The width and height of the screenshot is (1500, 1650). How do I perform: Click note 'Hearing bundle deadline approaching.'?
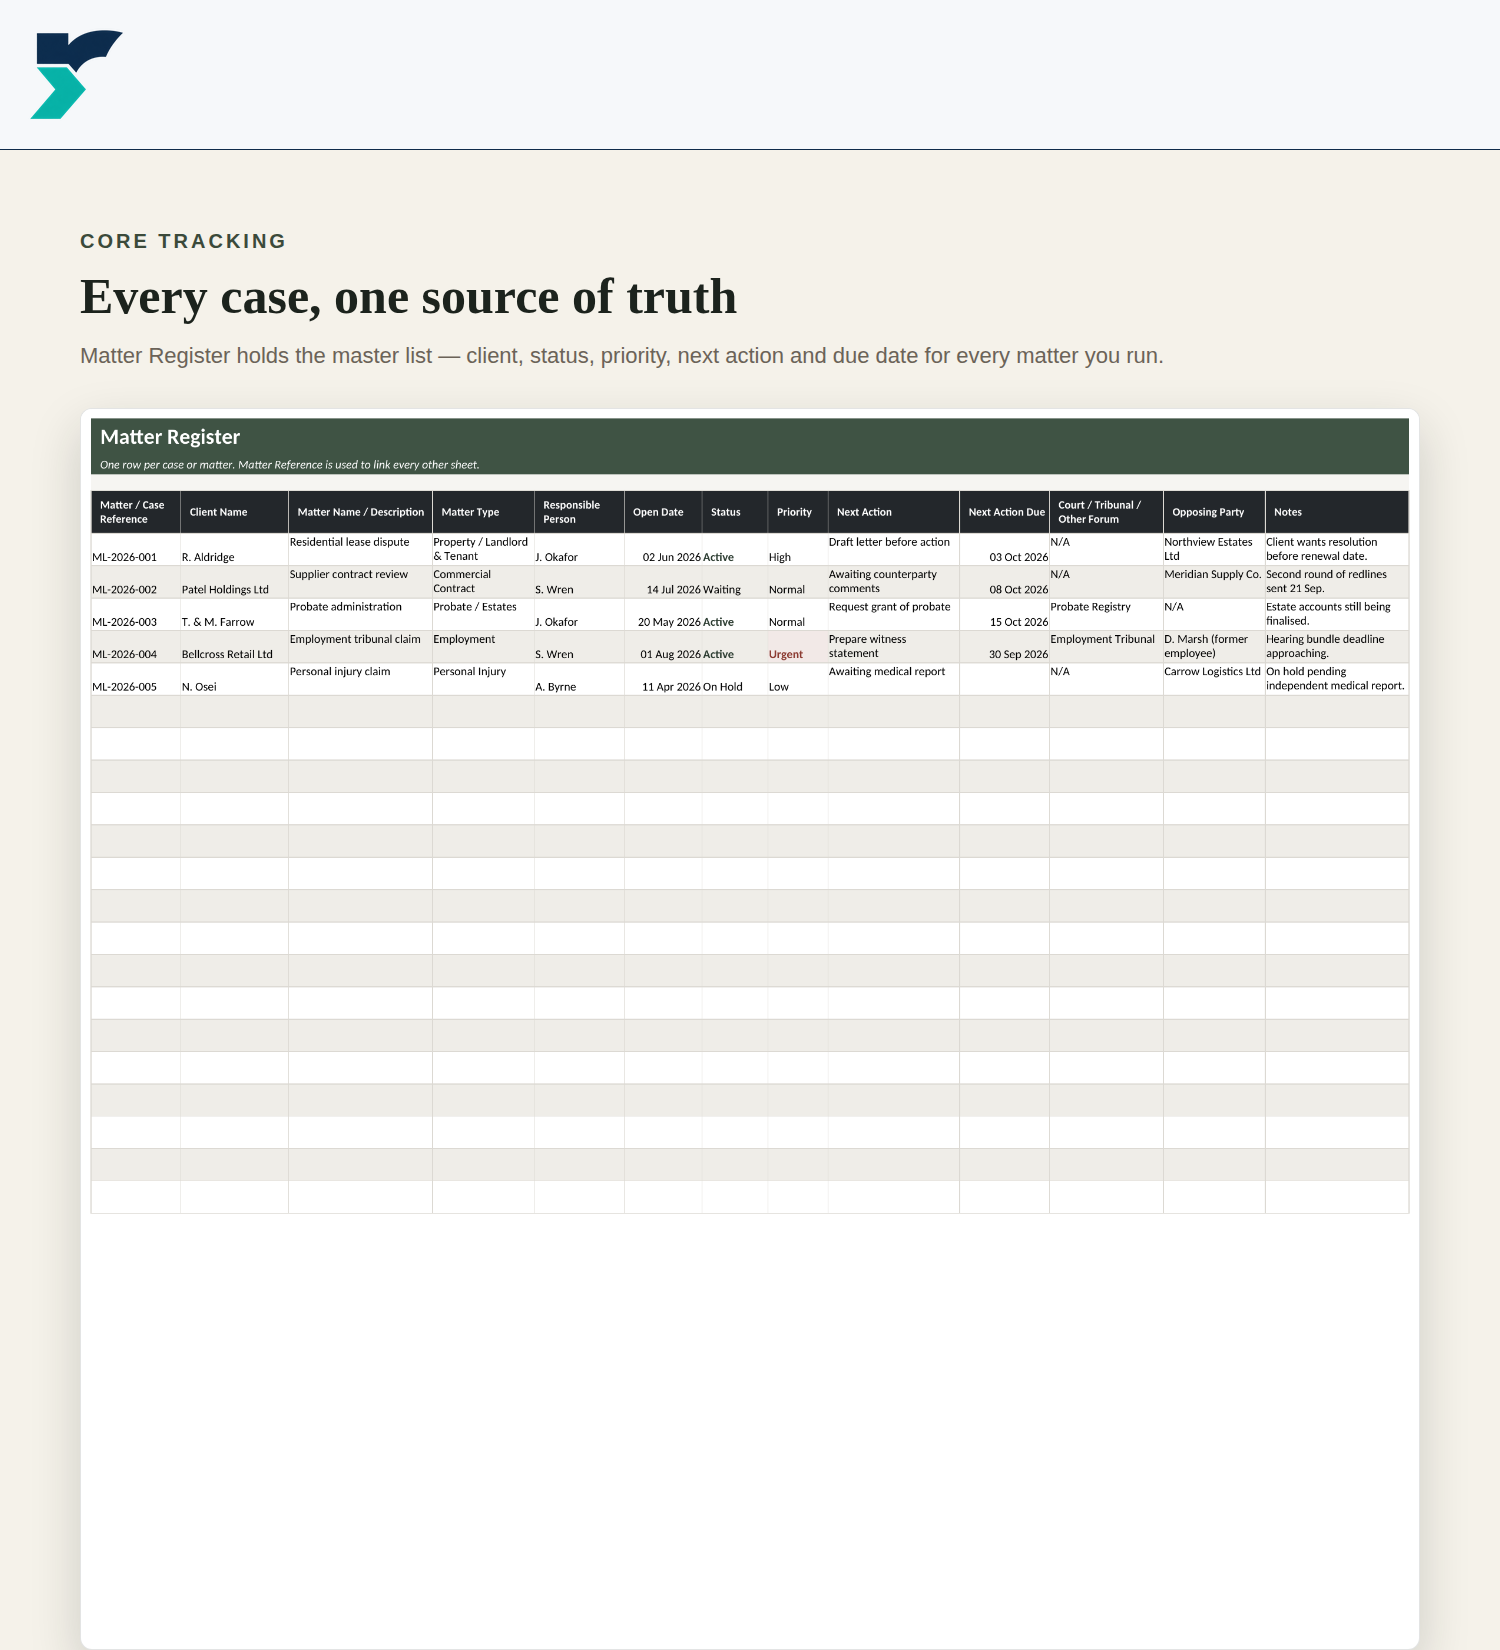pyautogui.click(x=1337, y=647)
